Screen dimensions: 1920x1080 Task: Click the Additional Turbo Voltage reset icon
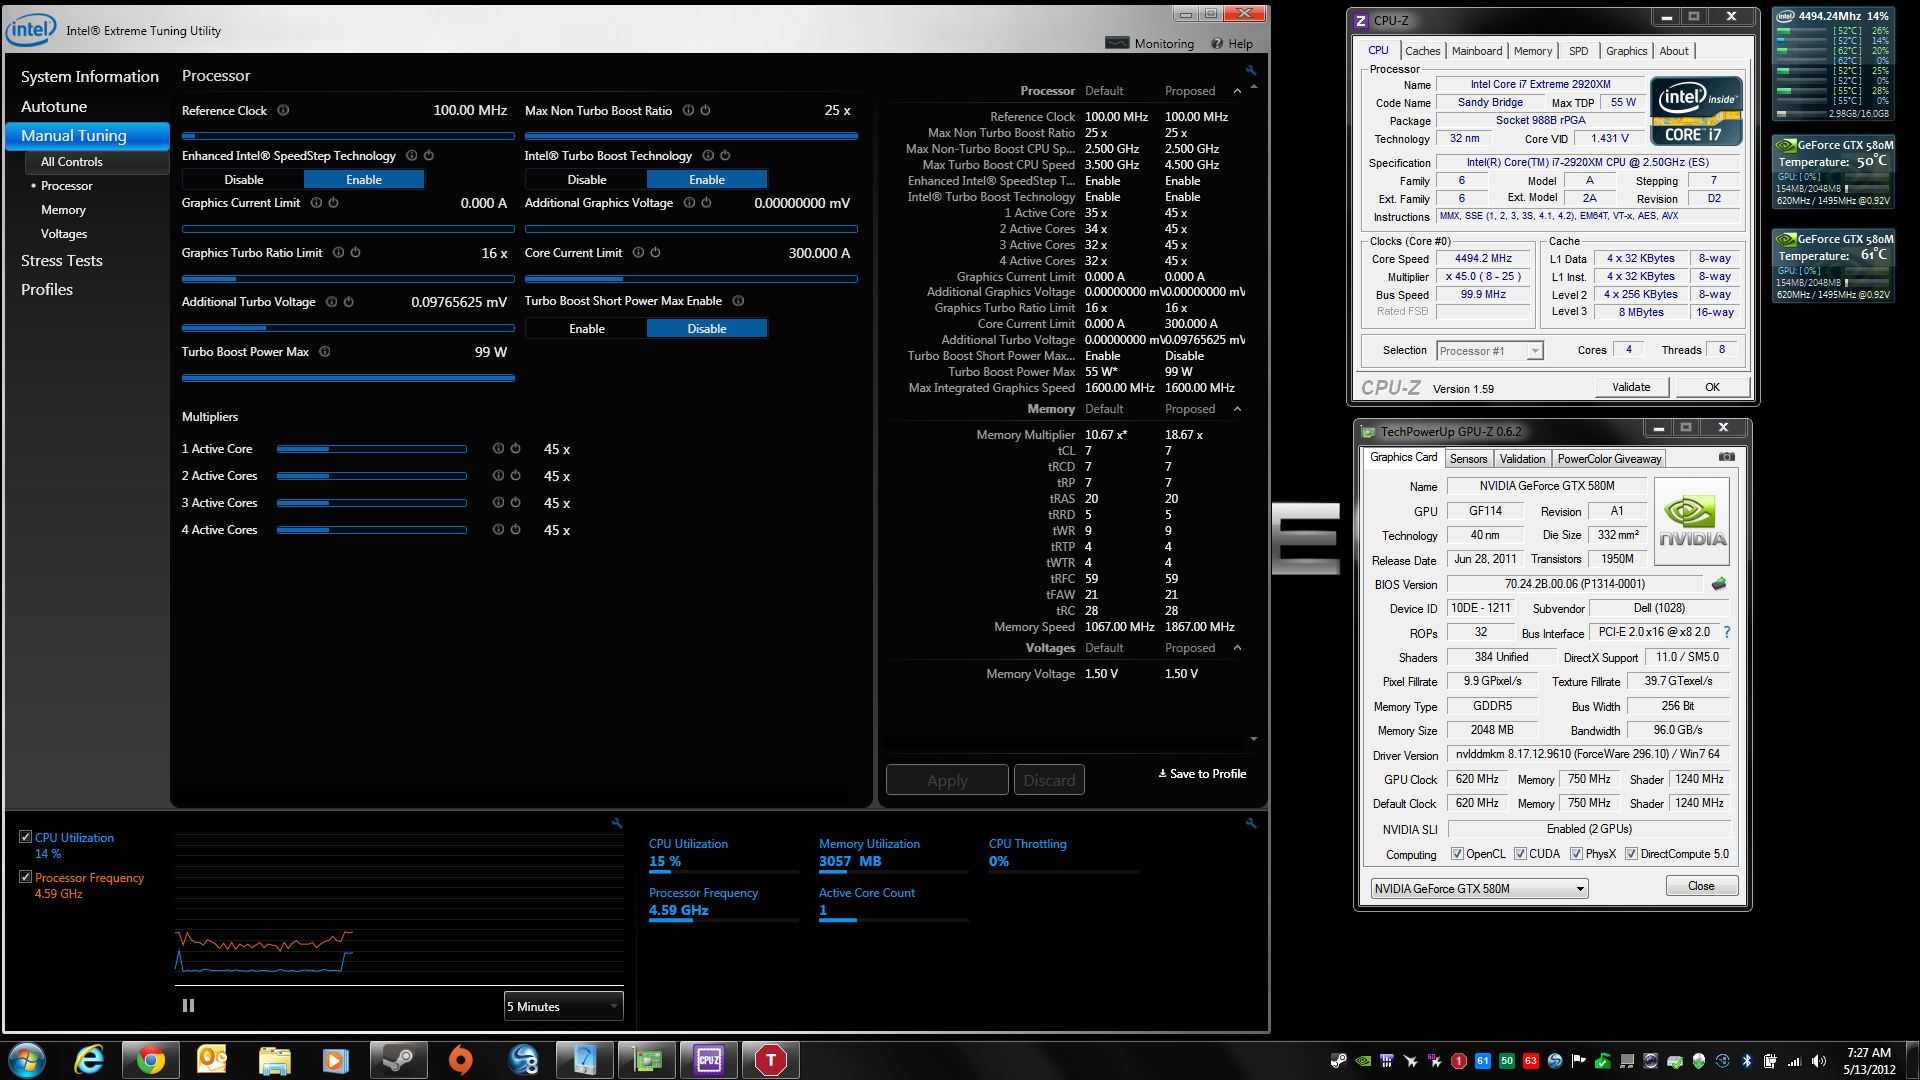(x=349, y=302)
